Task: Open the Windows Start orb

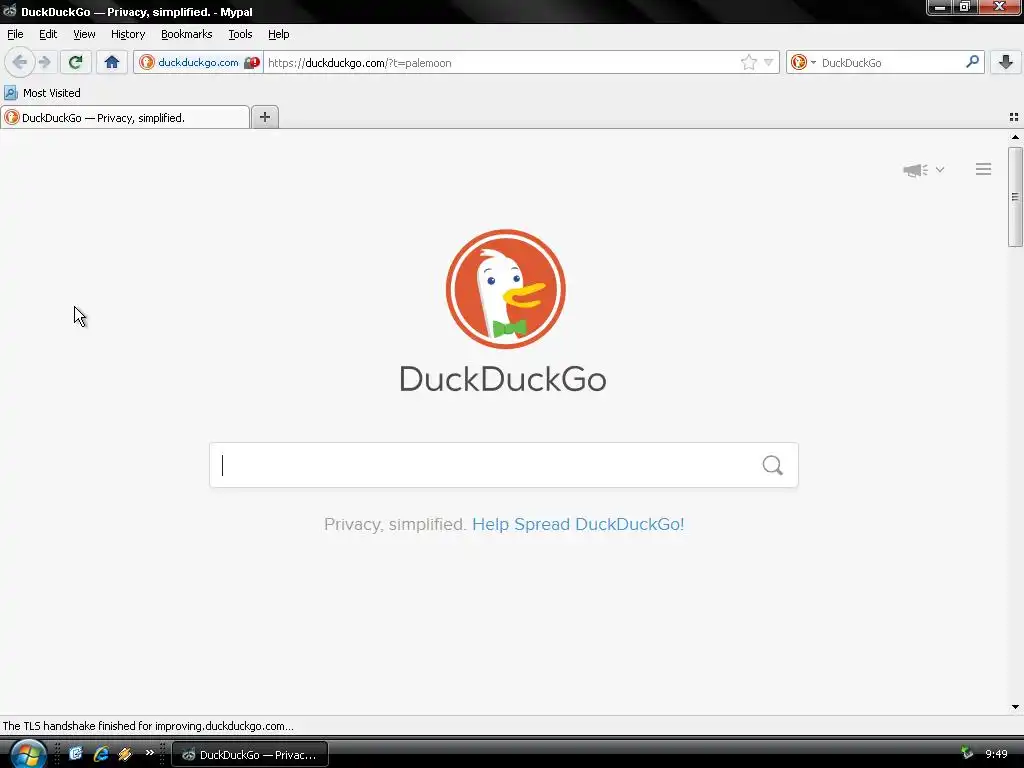Action: tap(28, 754)
